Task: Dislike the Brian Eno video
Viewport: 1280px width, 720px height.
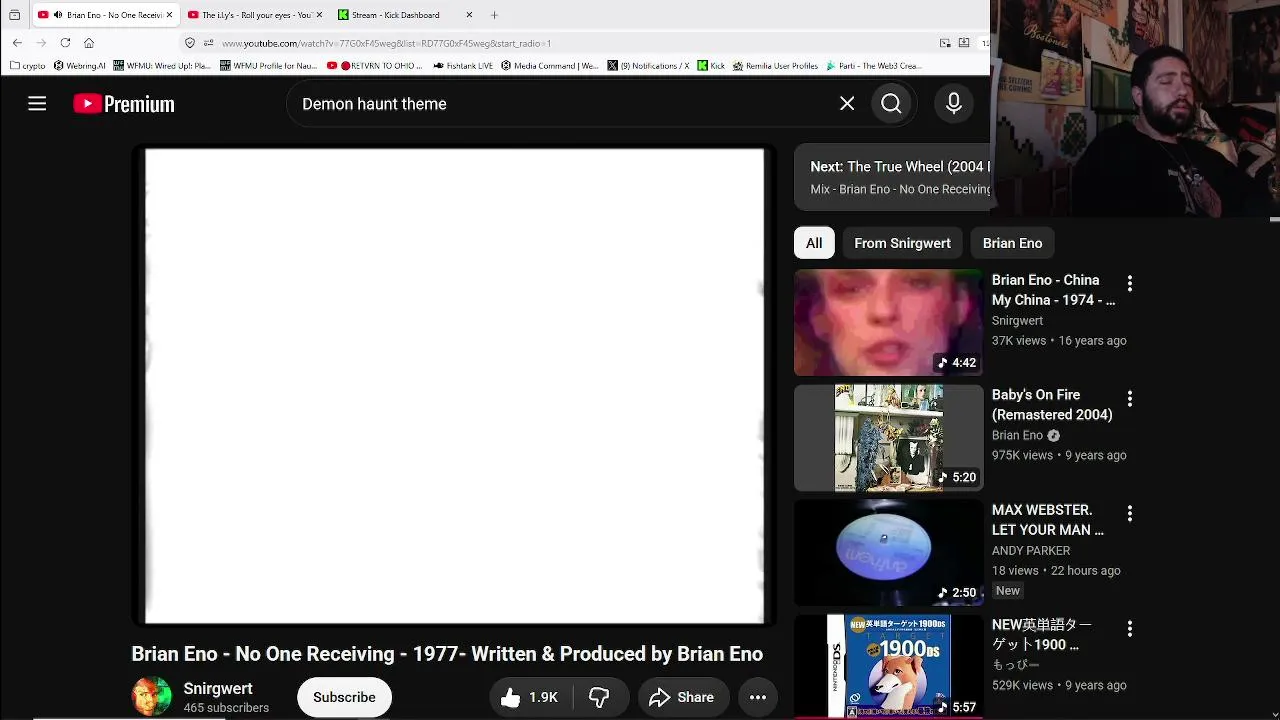Action: coord(600,697)
